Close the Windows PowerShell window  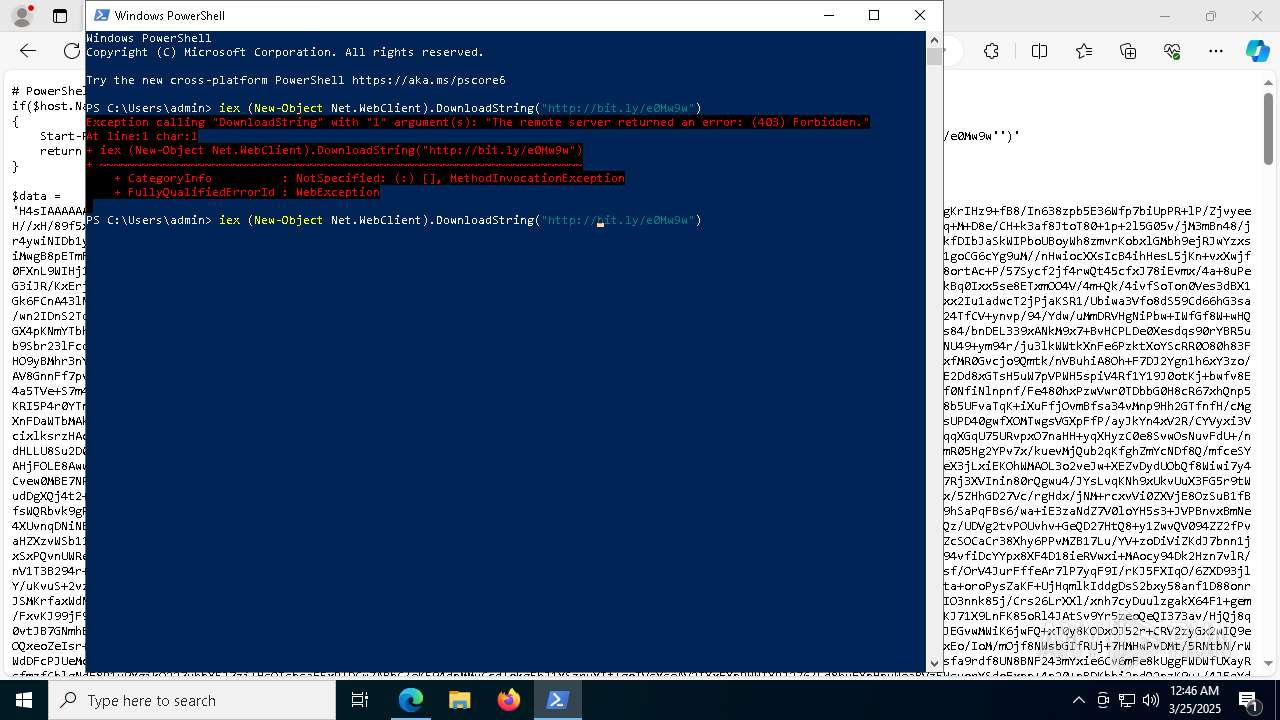[920, 15]
